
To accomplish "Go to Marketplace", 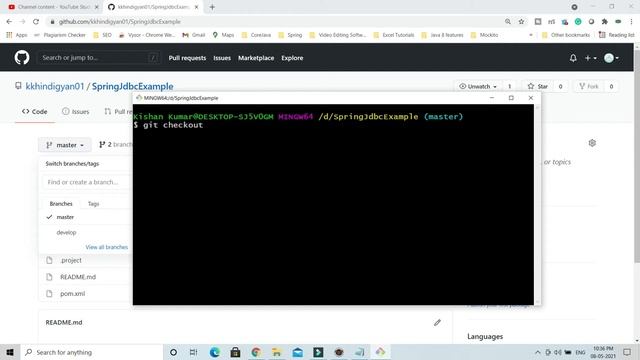I will (256, 58).
